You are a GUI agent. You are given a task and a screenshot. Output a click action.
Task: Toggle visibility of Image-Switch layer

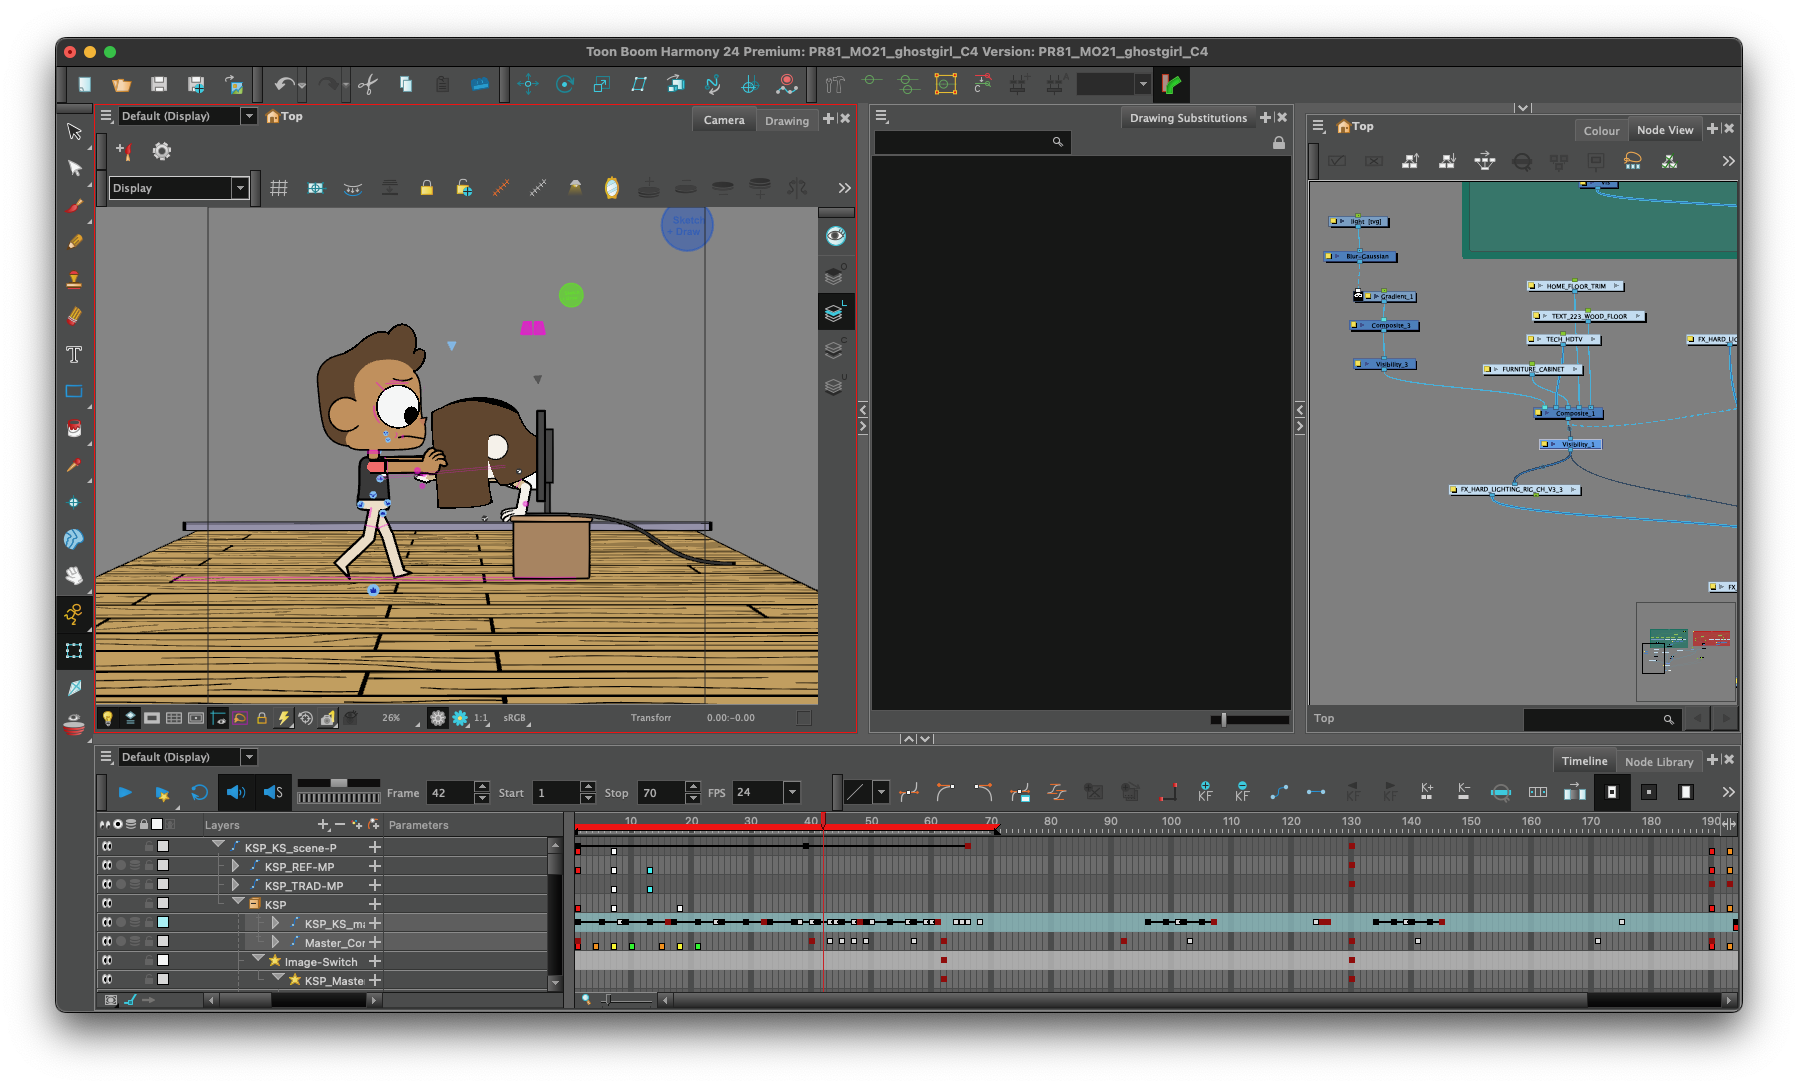coord(107,961)
